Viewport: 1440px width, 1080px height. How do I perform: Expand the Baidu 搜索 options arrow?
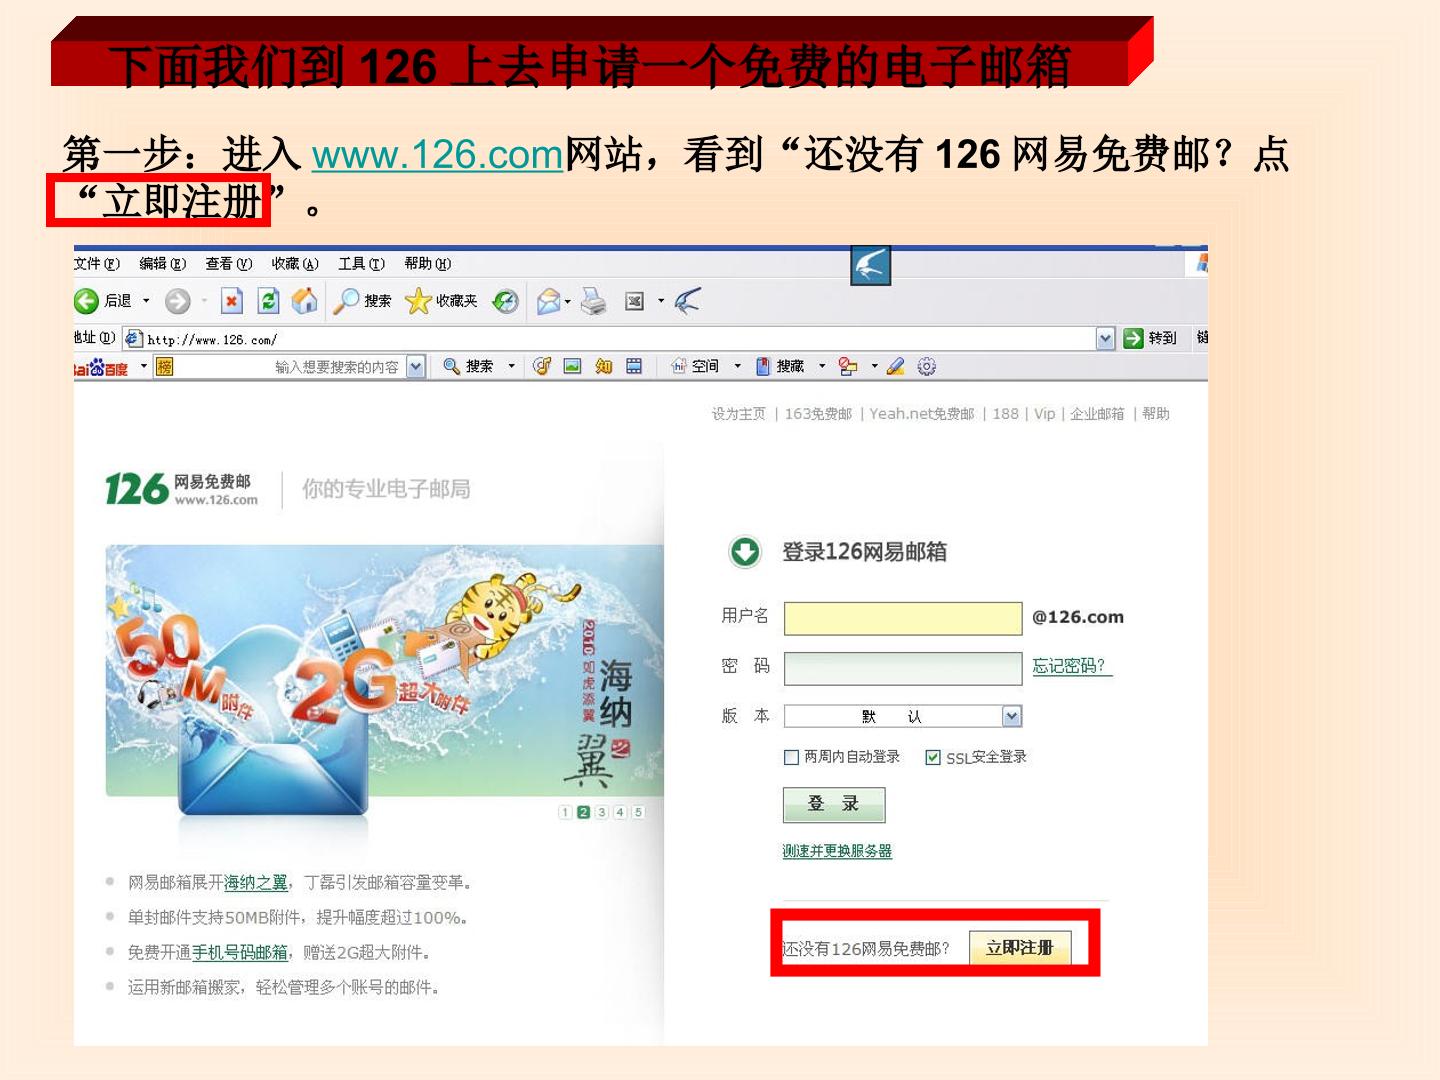tap(511, 367)
